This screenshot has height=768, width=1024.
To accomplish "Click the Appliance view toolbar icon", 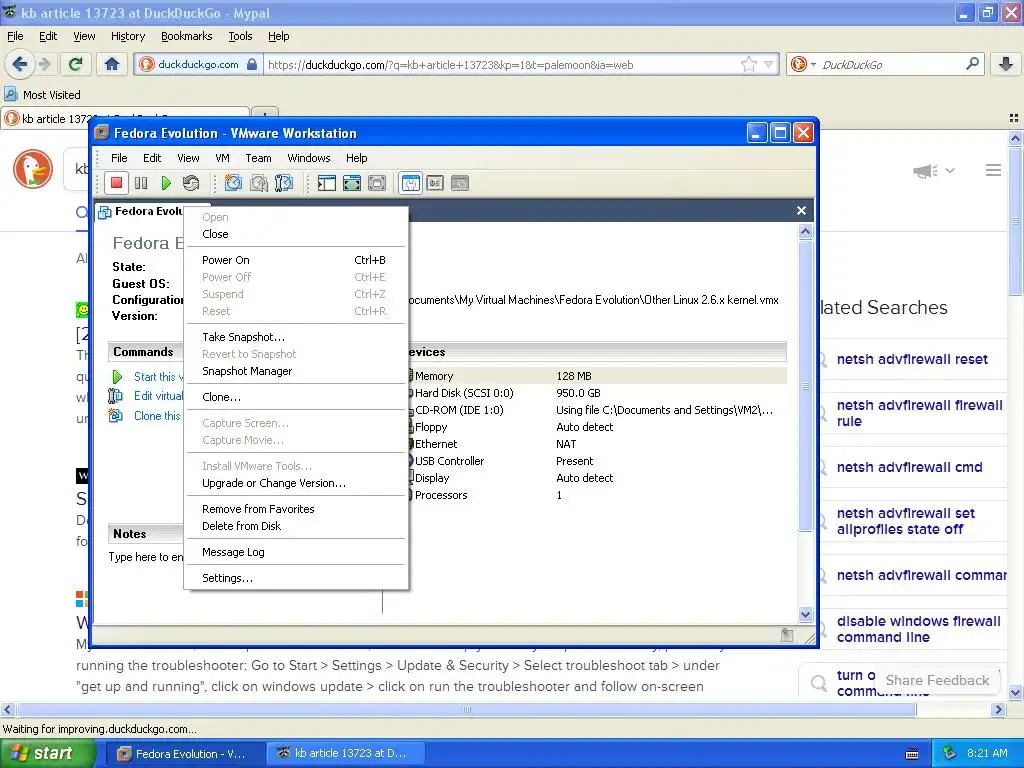I will tap(435, 184).
